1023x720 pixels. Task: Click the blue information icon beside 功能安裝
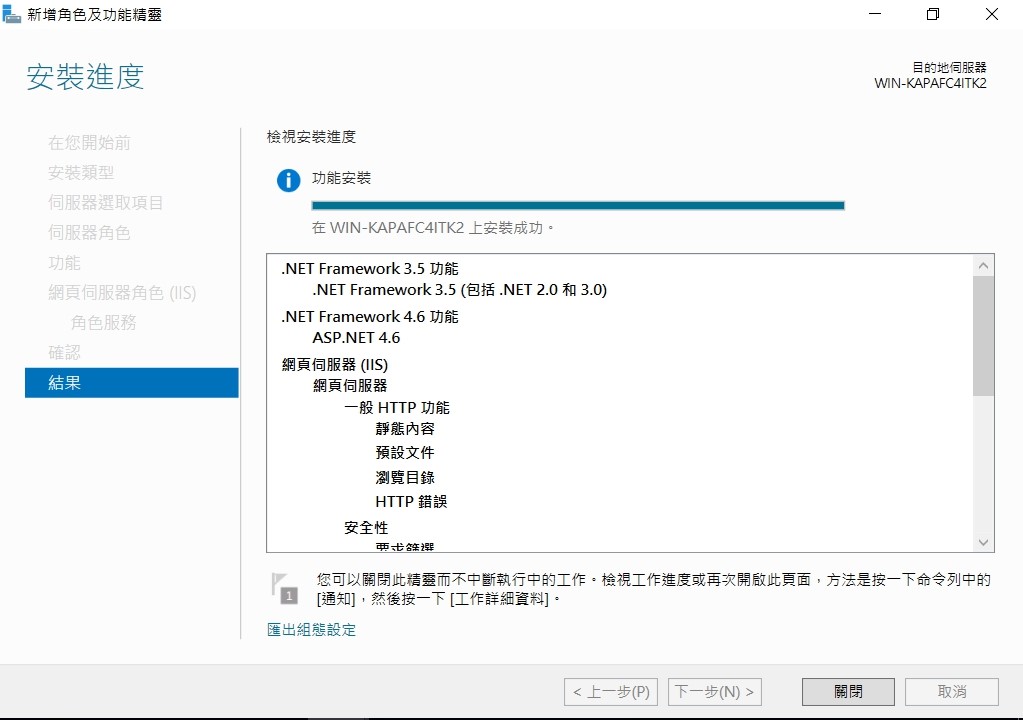point(288,180)
